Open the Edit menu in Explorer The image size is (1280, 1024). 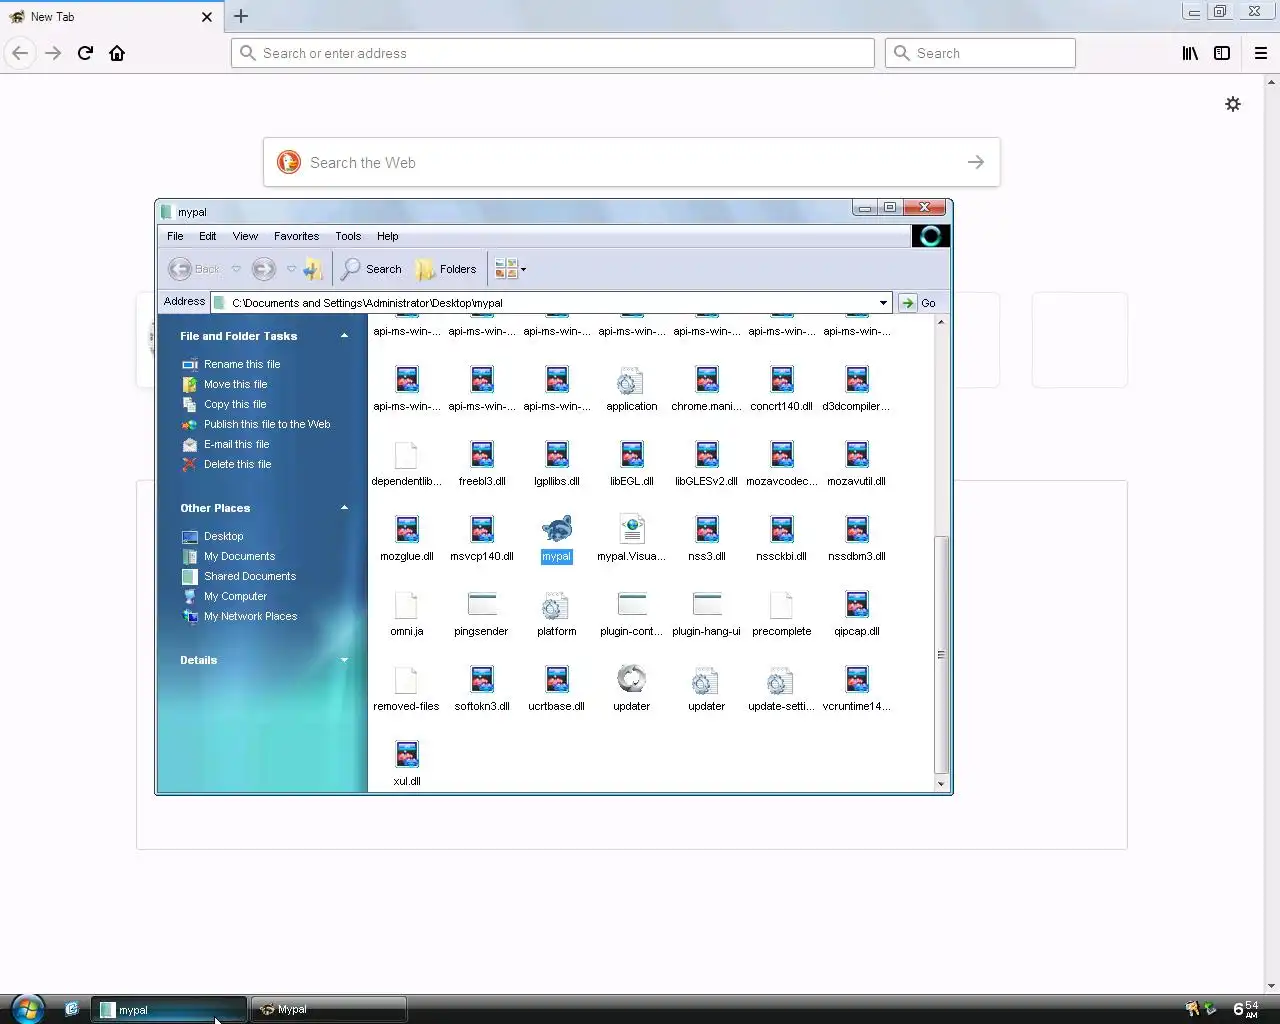coord(207,236)
